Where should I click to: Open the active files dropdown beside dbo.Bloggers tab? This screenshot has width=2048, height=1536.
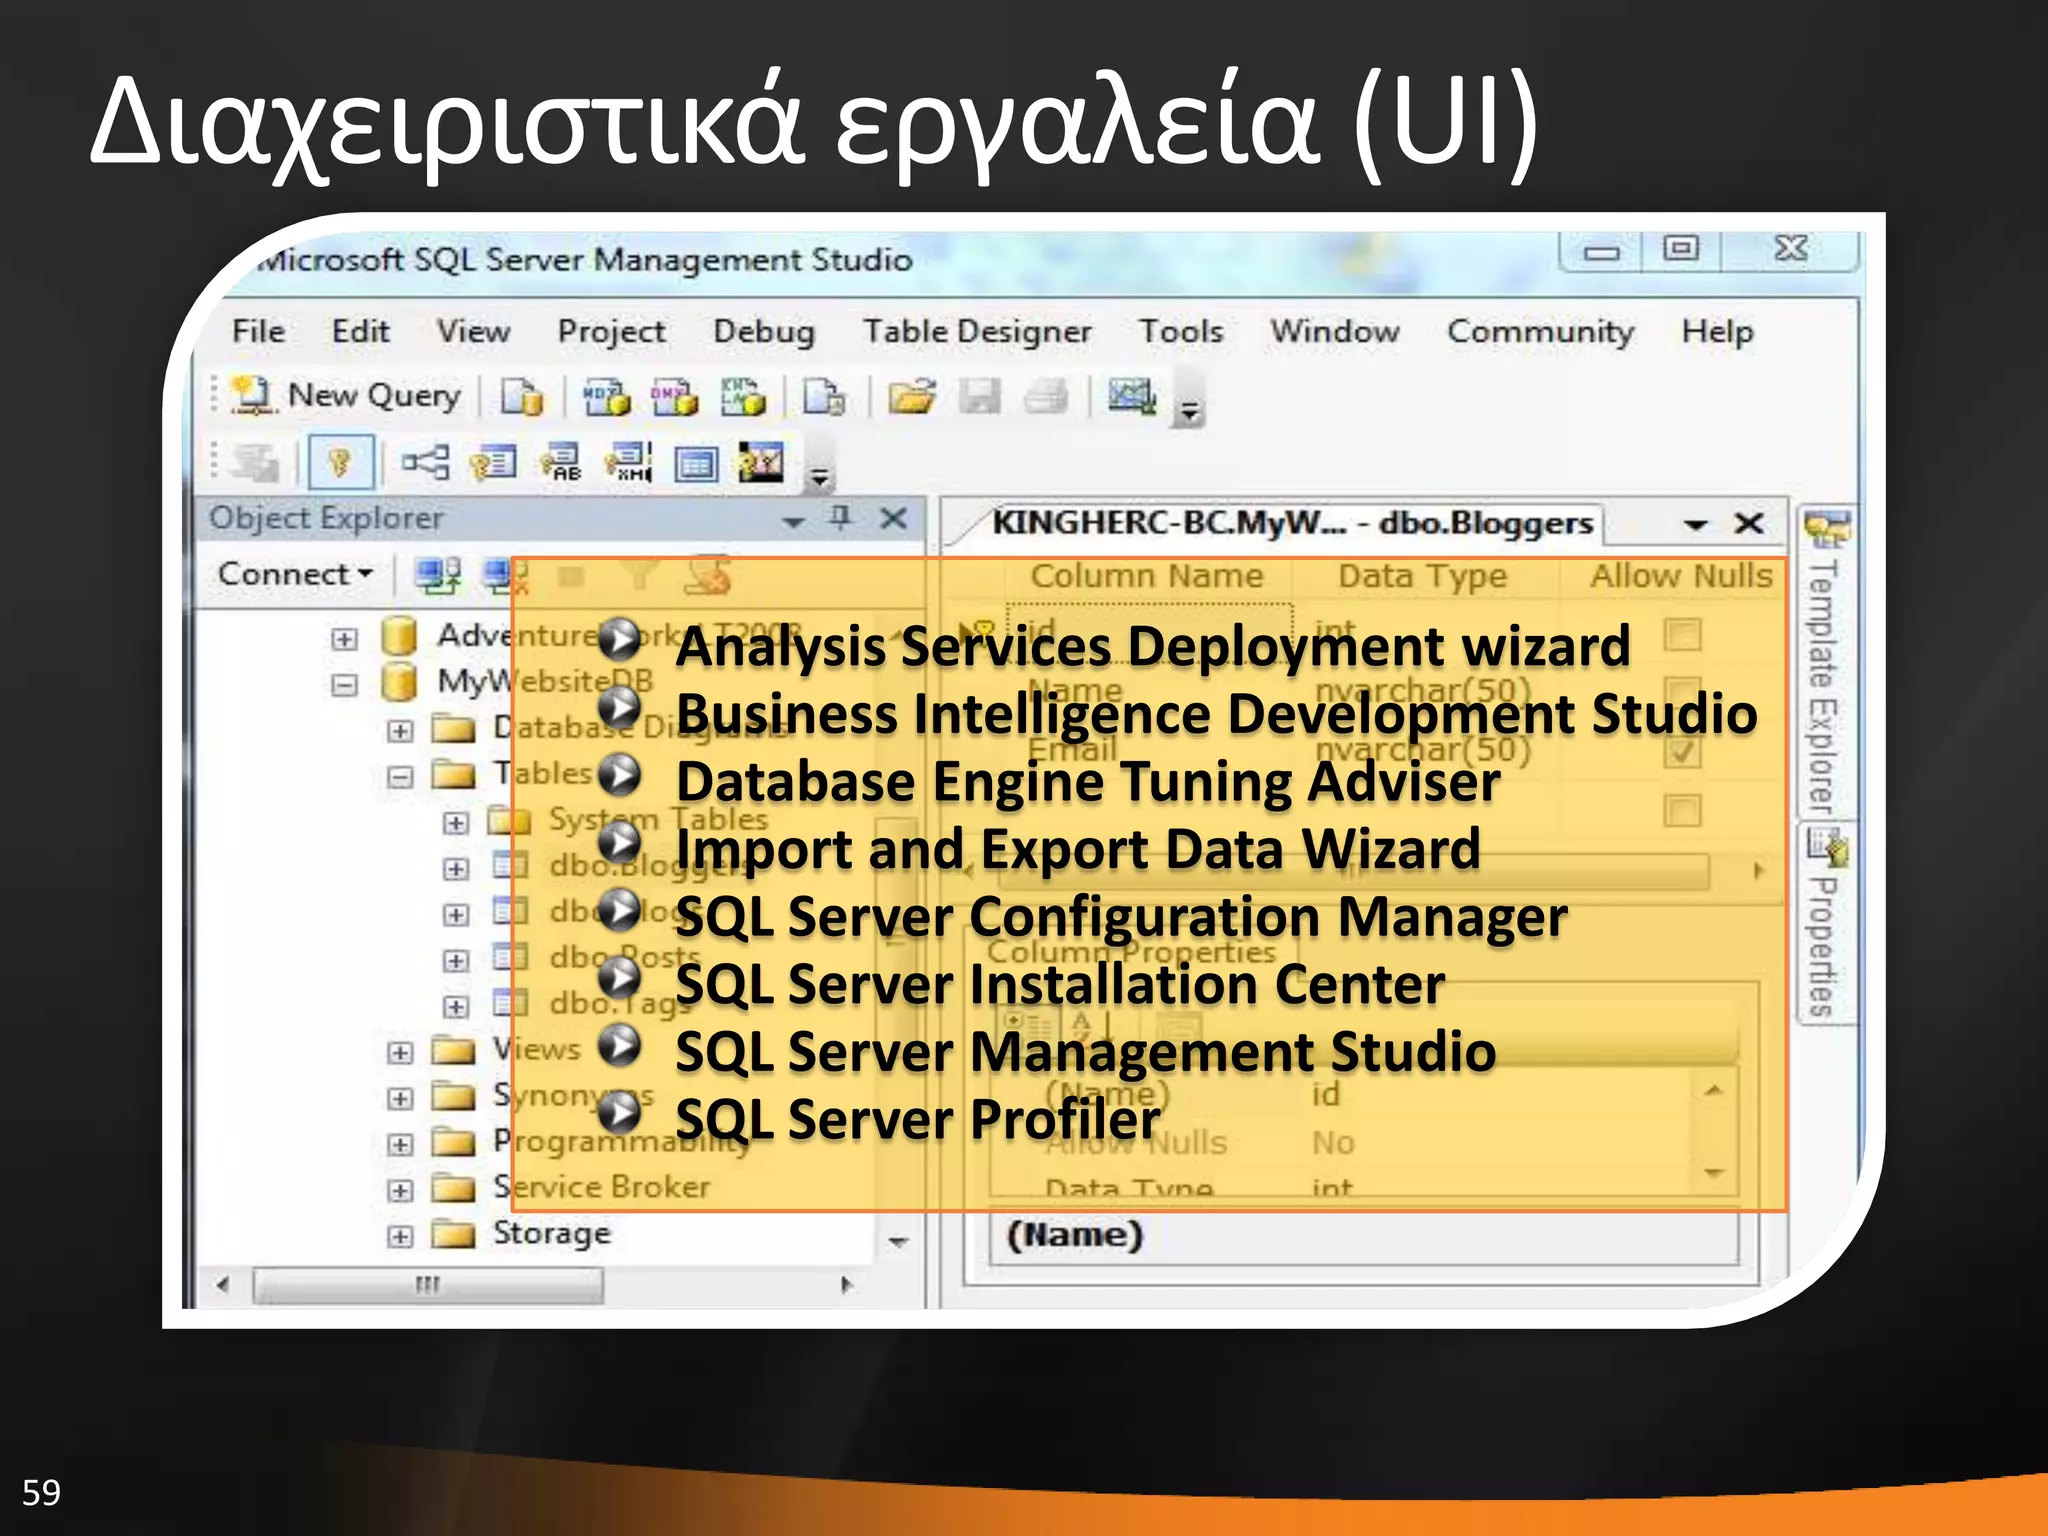point(1695,524)
